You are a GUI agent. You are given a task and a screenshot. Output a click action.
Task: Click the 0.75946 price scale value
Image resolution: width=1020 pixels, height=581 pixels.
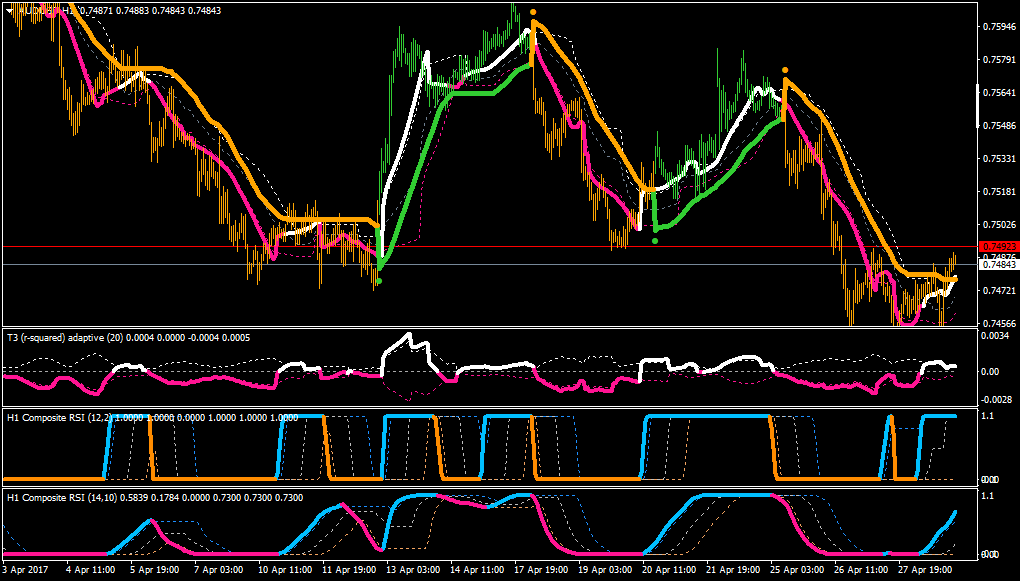click(x=996, y=27)
